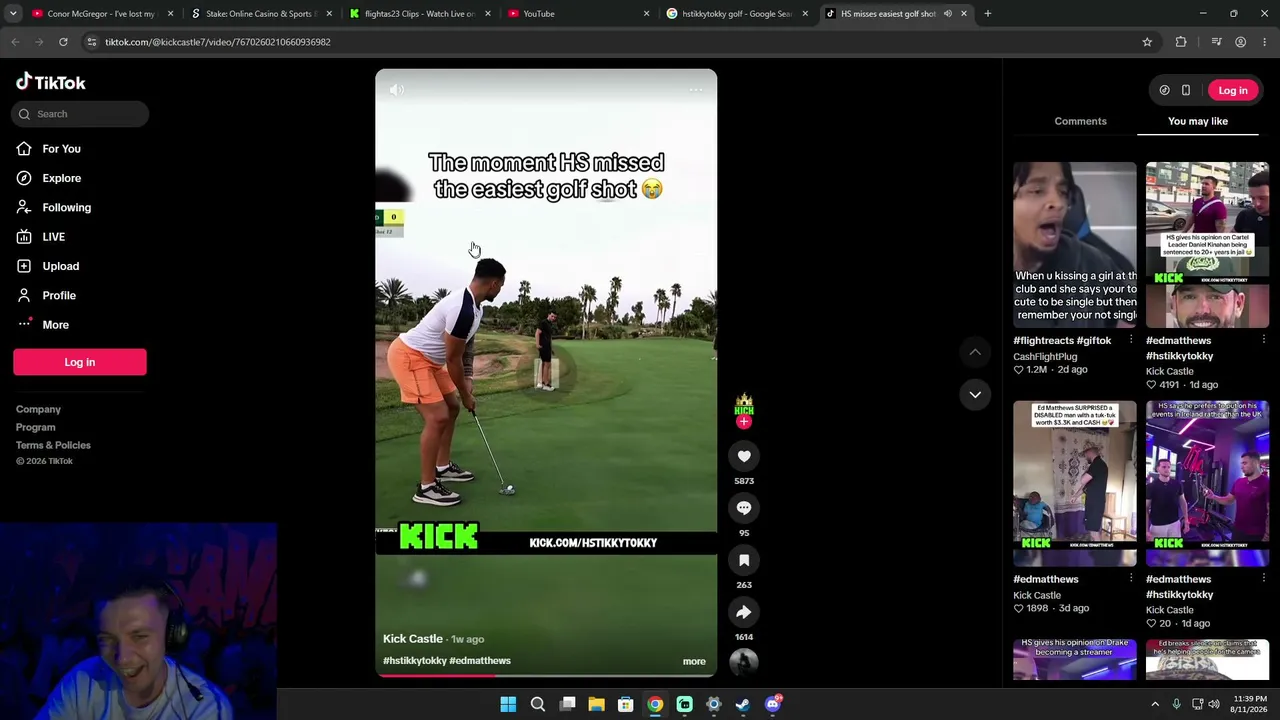Follow Kick Castle with the red plus
The height and width of the screenshot is (720, 1280).
pos(743,422)
